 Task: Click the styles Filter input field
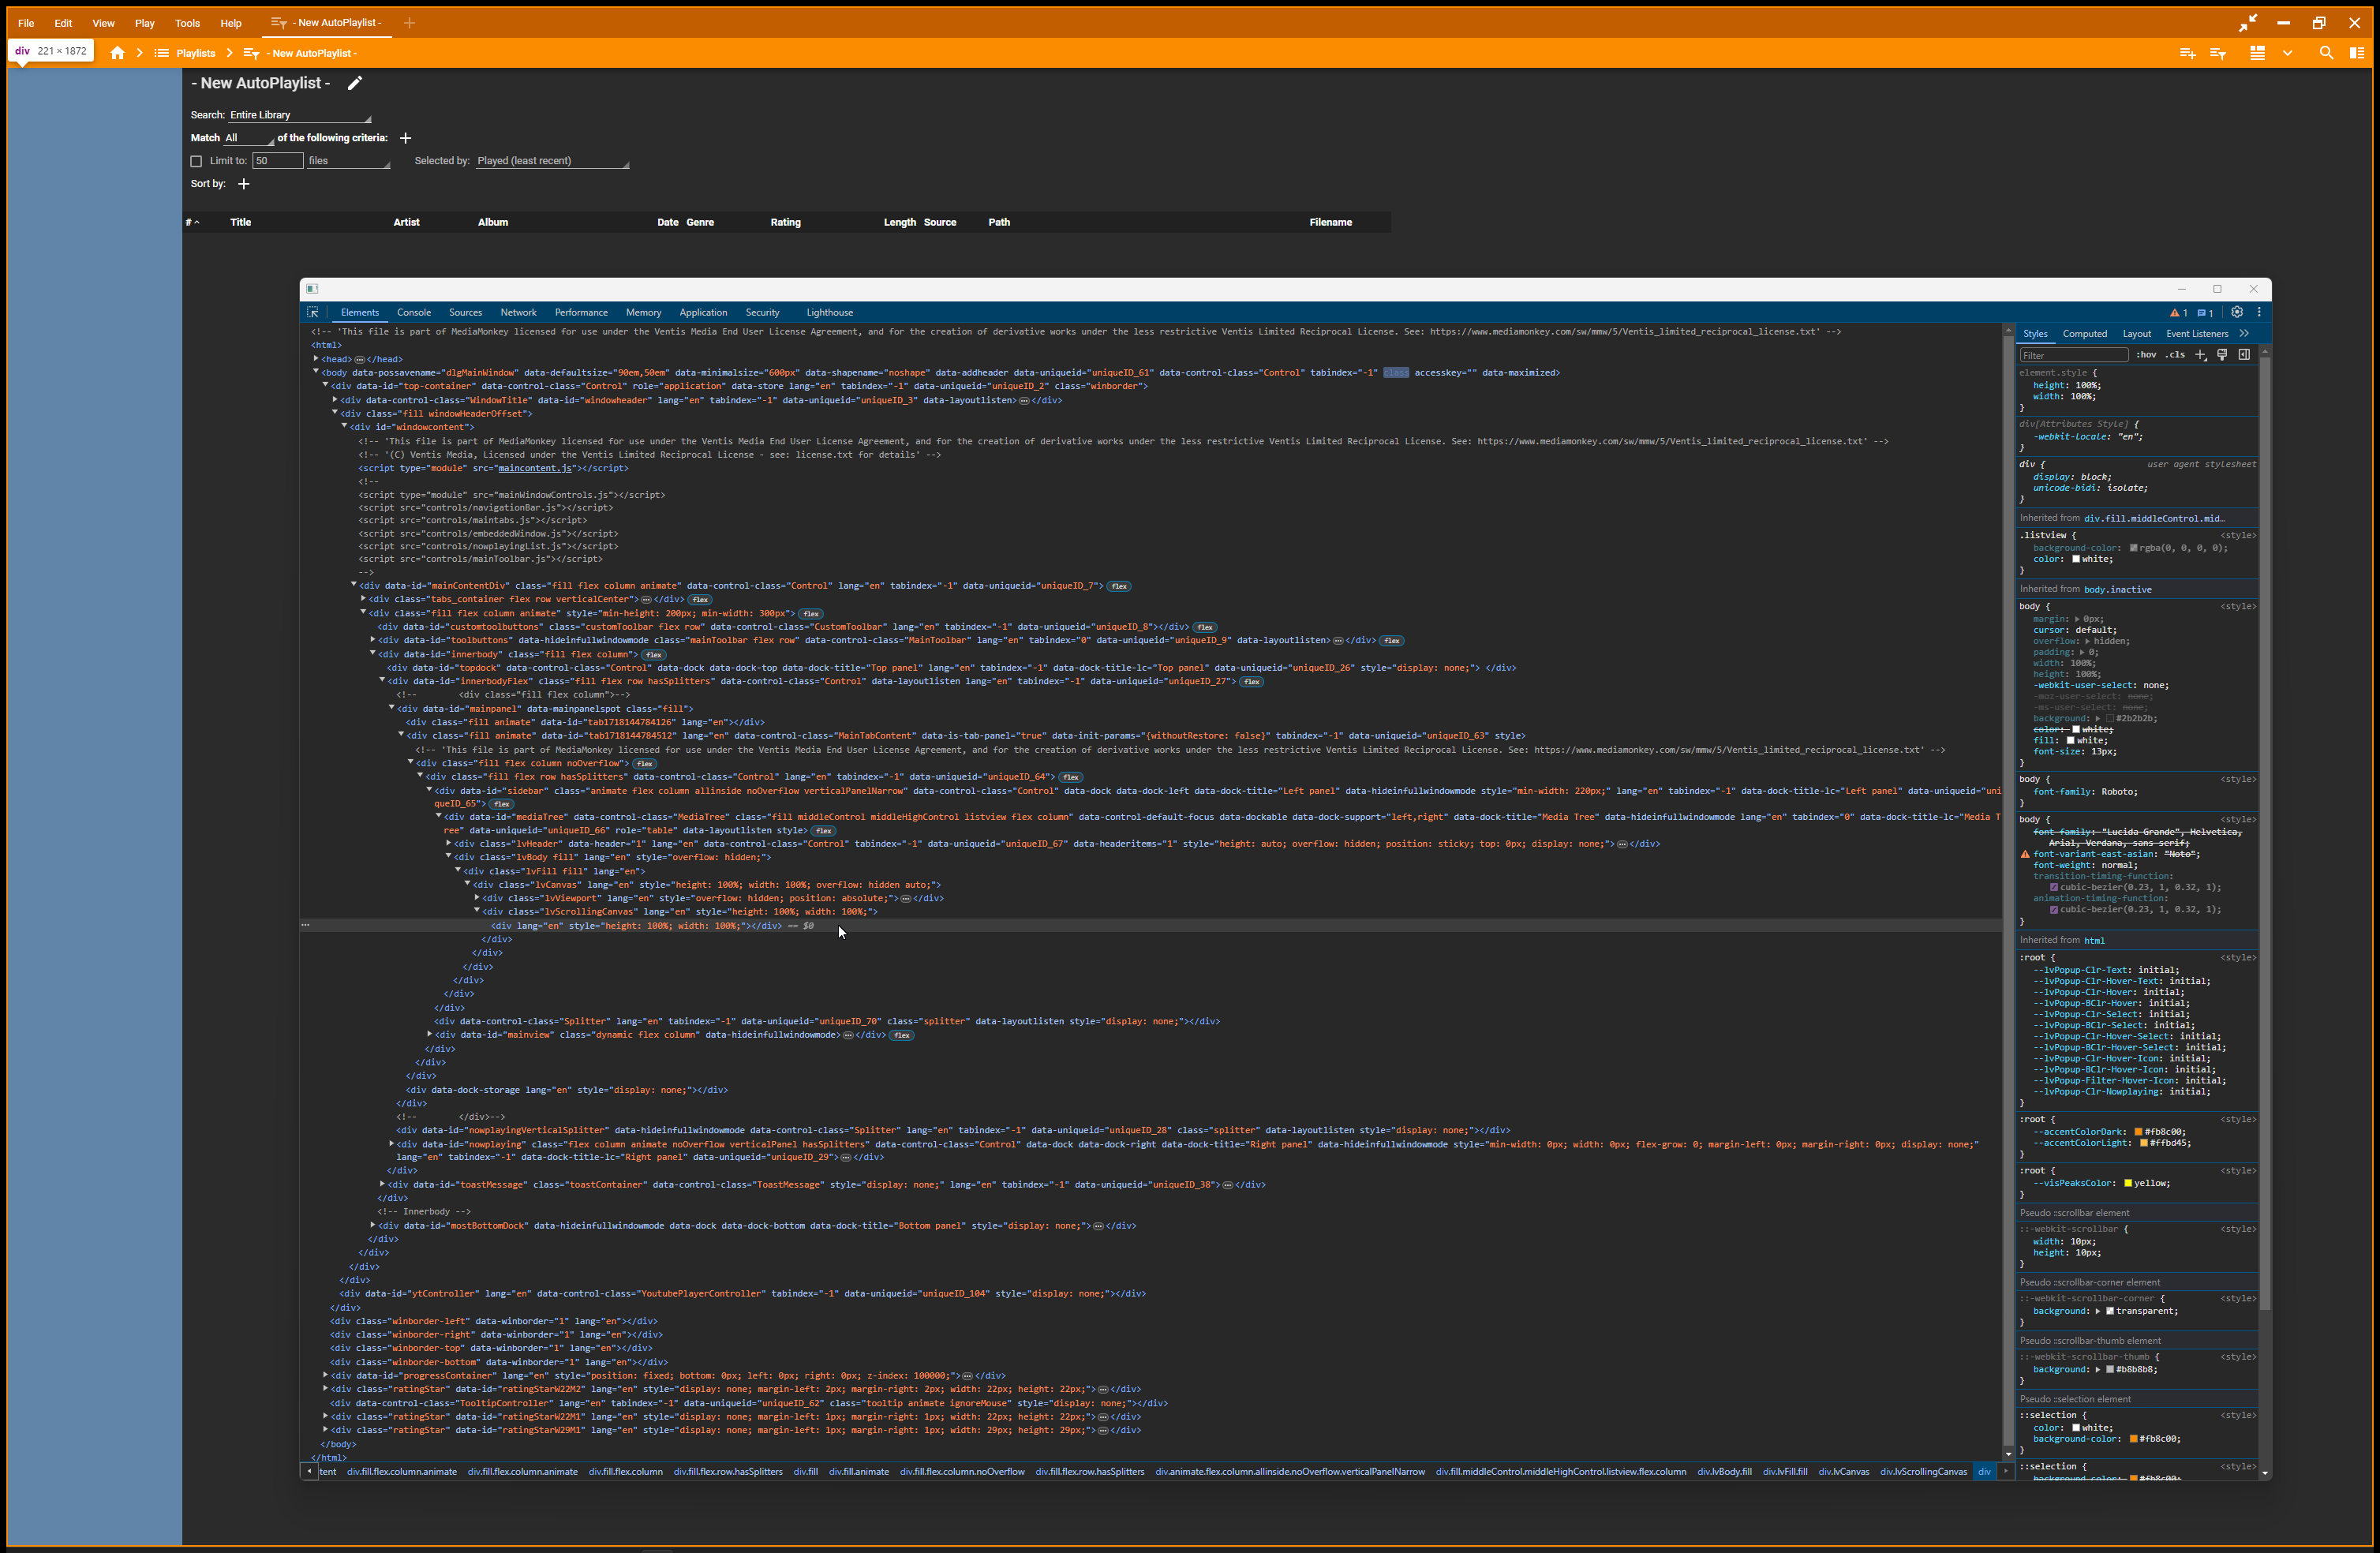[x=2072, y=355]
